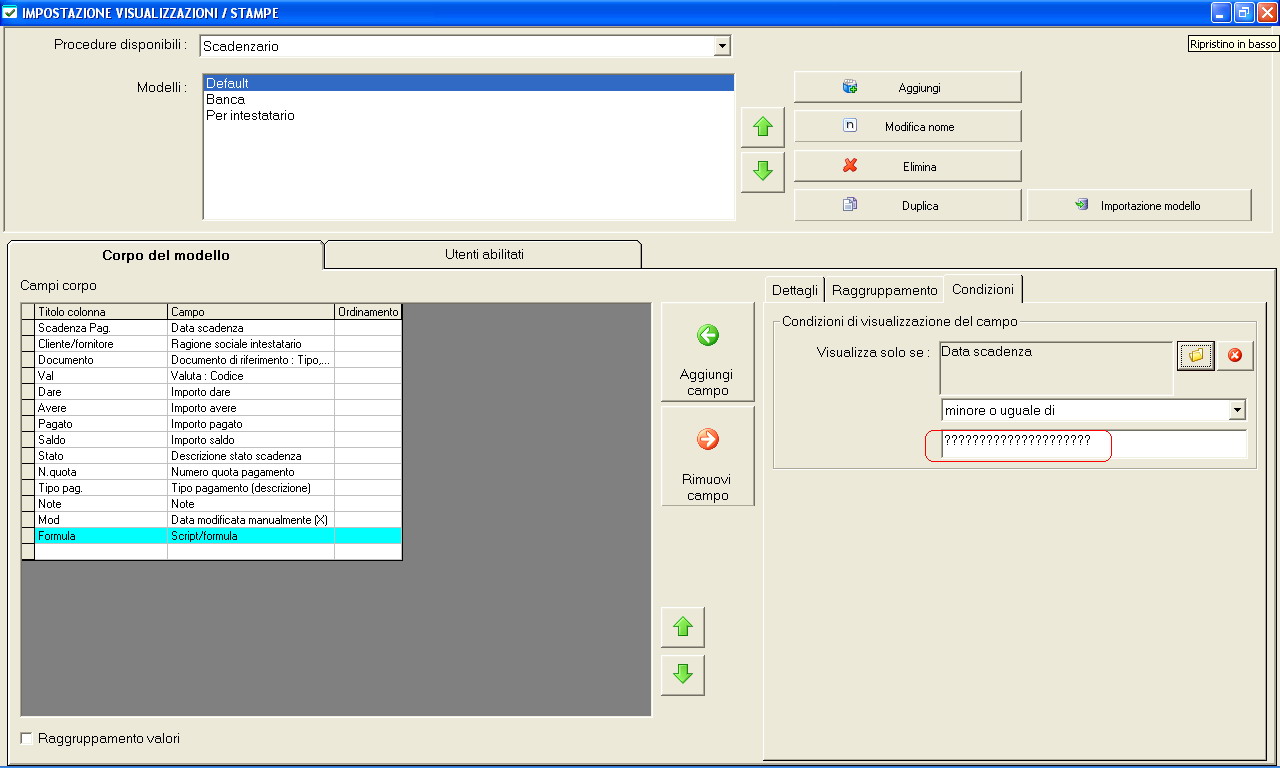This screenshot has width=1280, height=768.
Task: Click the 'Descrizione stato scadenza' cell
Action: tap(251, 456)
